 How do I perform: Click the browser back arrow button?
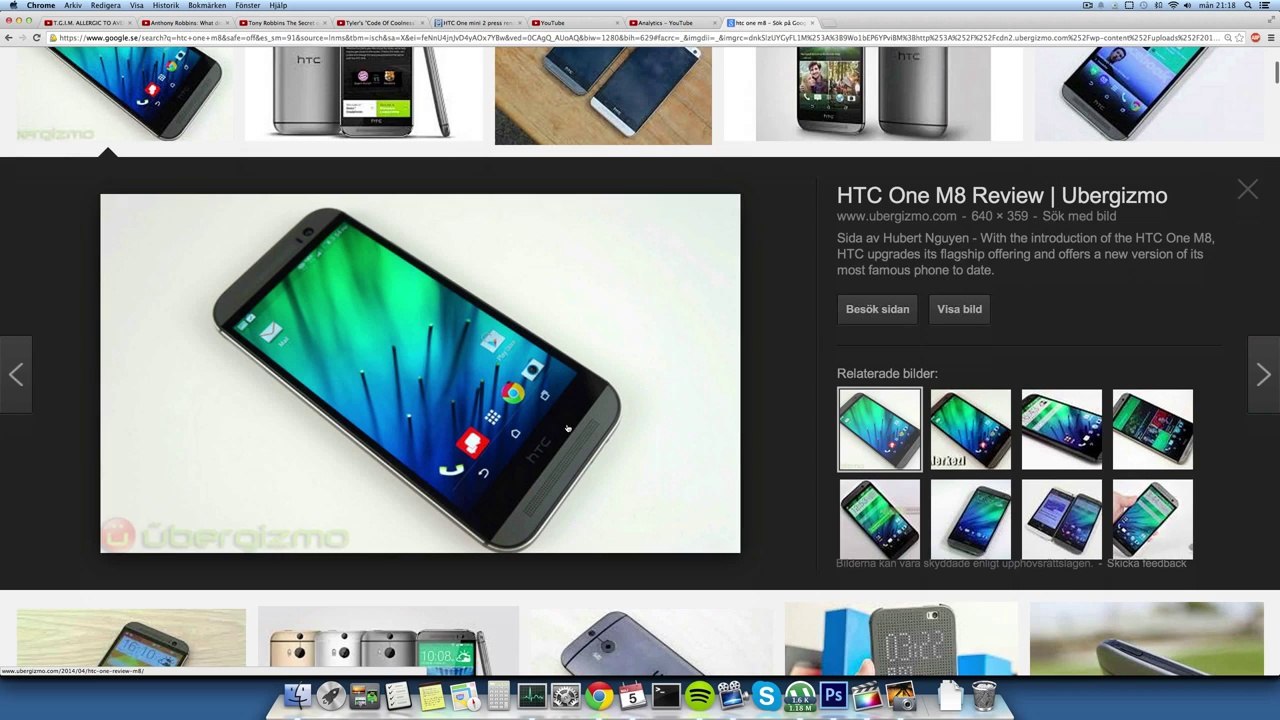pos(9,38)
